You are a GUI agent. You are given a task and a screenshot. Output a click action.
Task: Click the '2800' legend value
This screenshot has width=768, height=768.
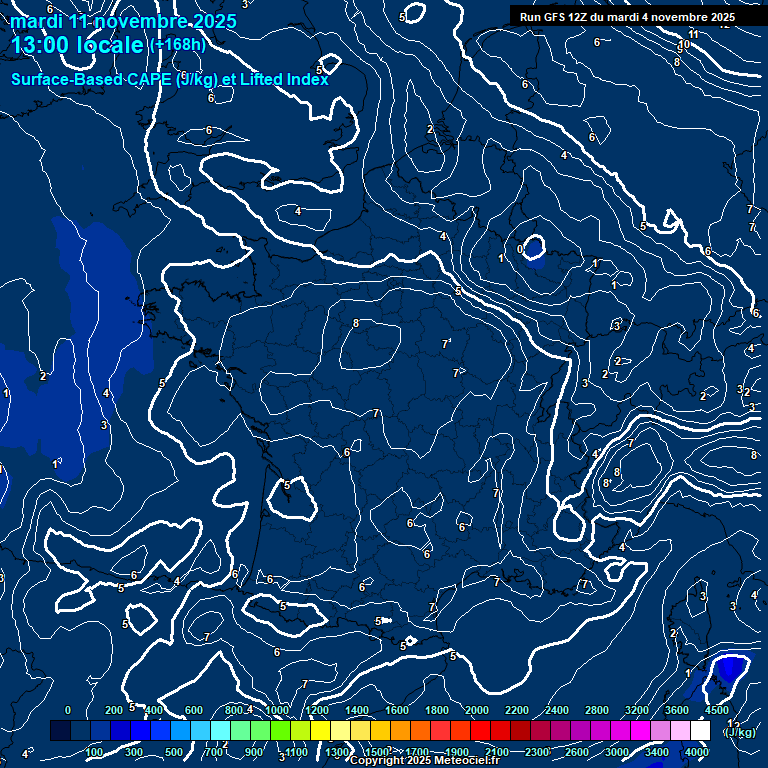tap(597, 710)
